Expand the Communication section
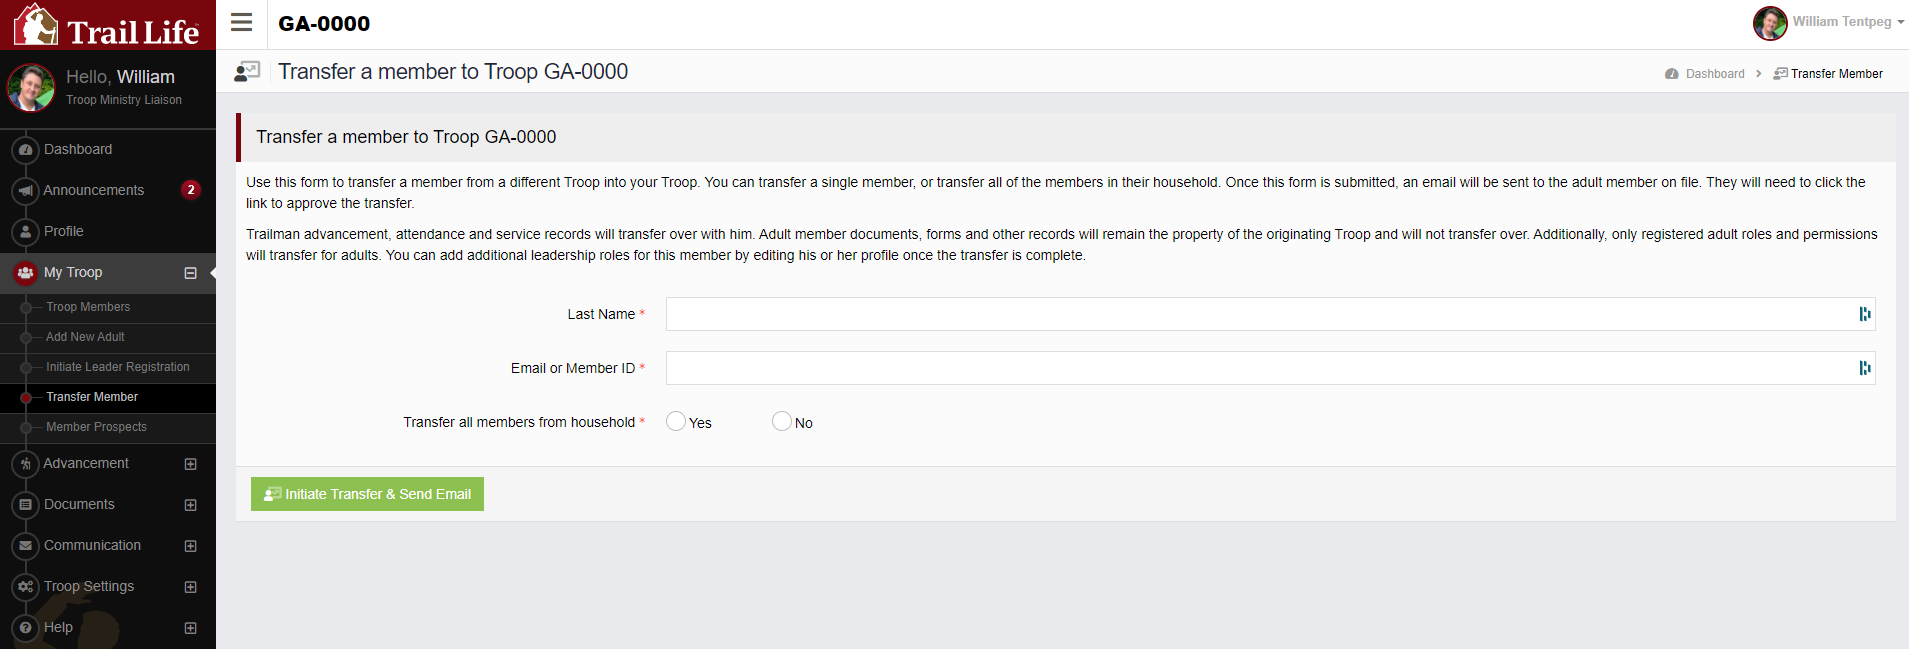1909x649 pixels. 190,546
